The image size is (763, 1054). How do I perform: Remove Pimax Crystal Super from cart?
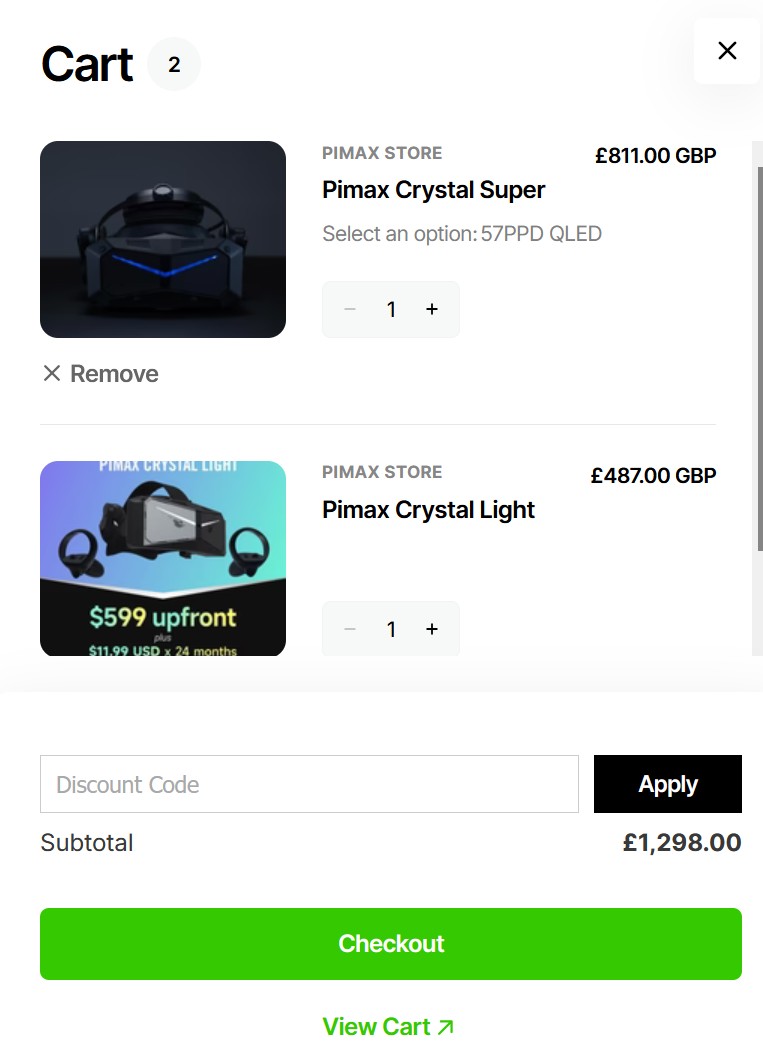[101, 374]
